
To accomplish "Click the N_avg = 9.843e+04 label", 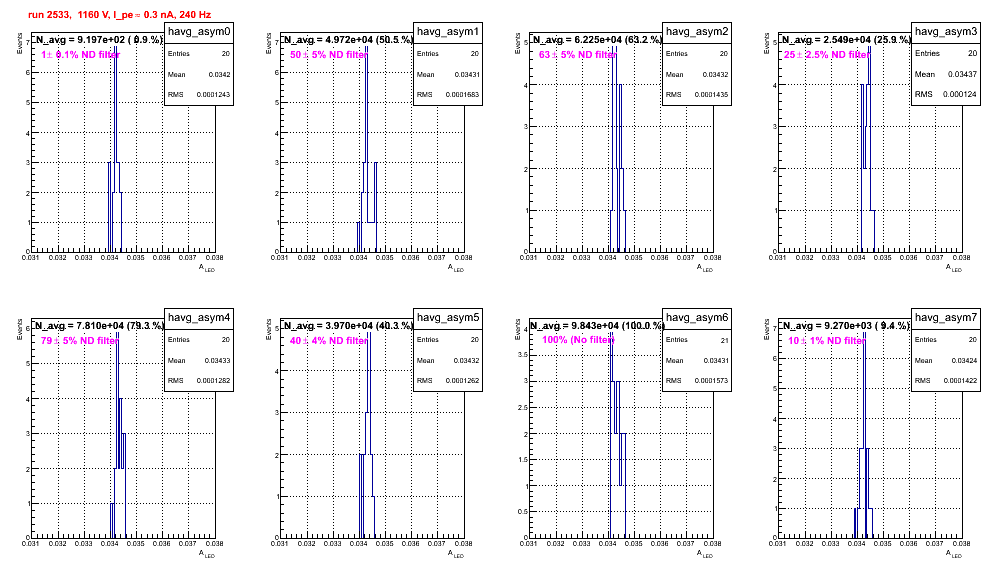I will (597, 326).
